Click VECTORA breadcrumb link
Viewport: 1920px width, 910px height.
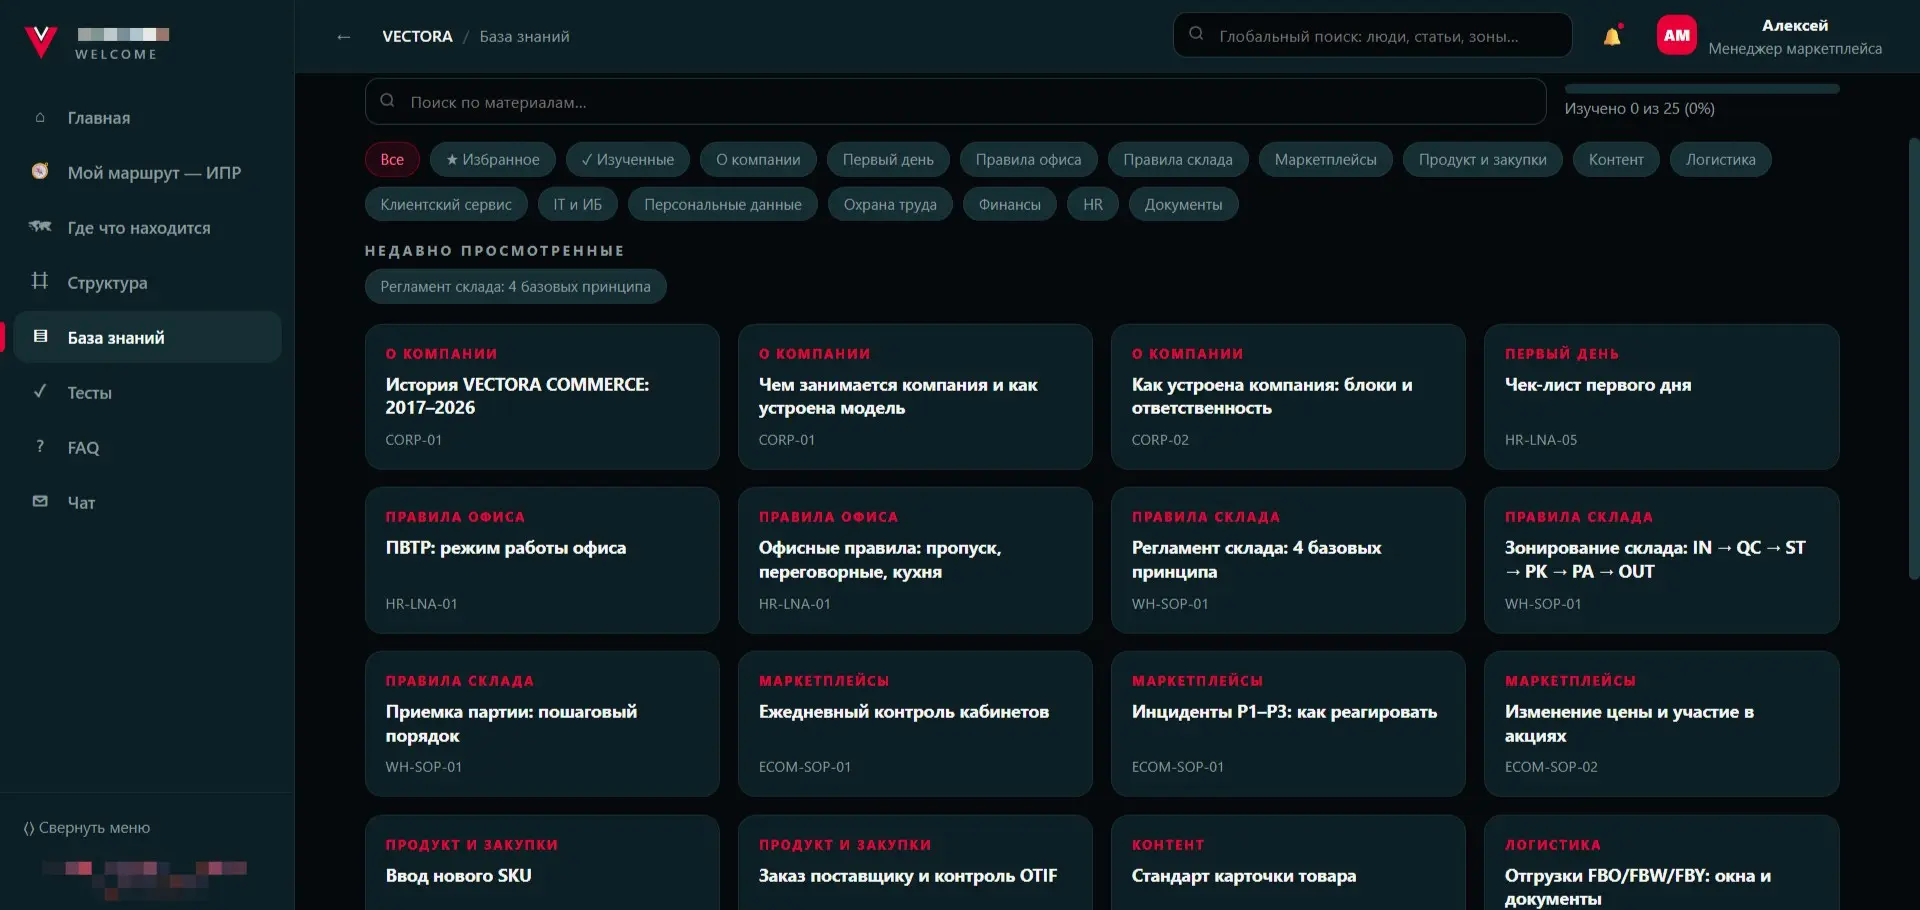tap(417, 36)
